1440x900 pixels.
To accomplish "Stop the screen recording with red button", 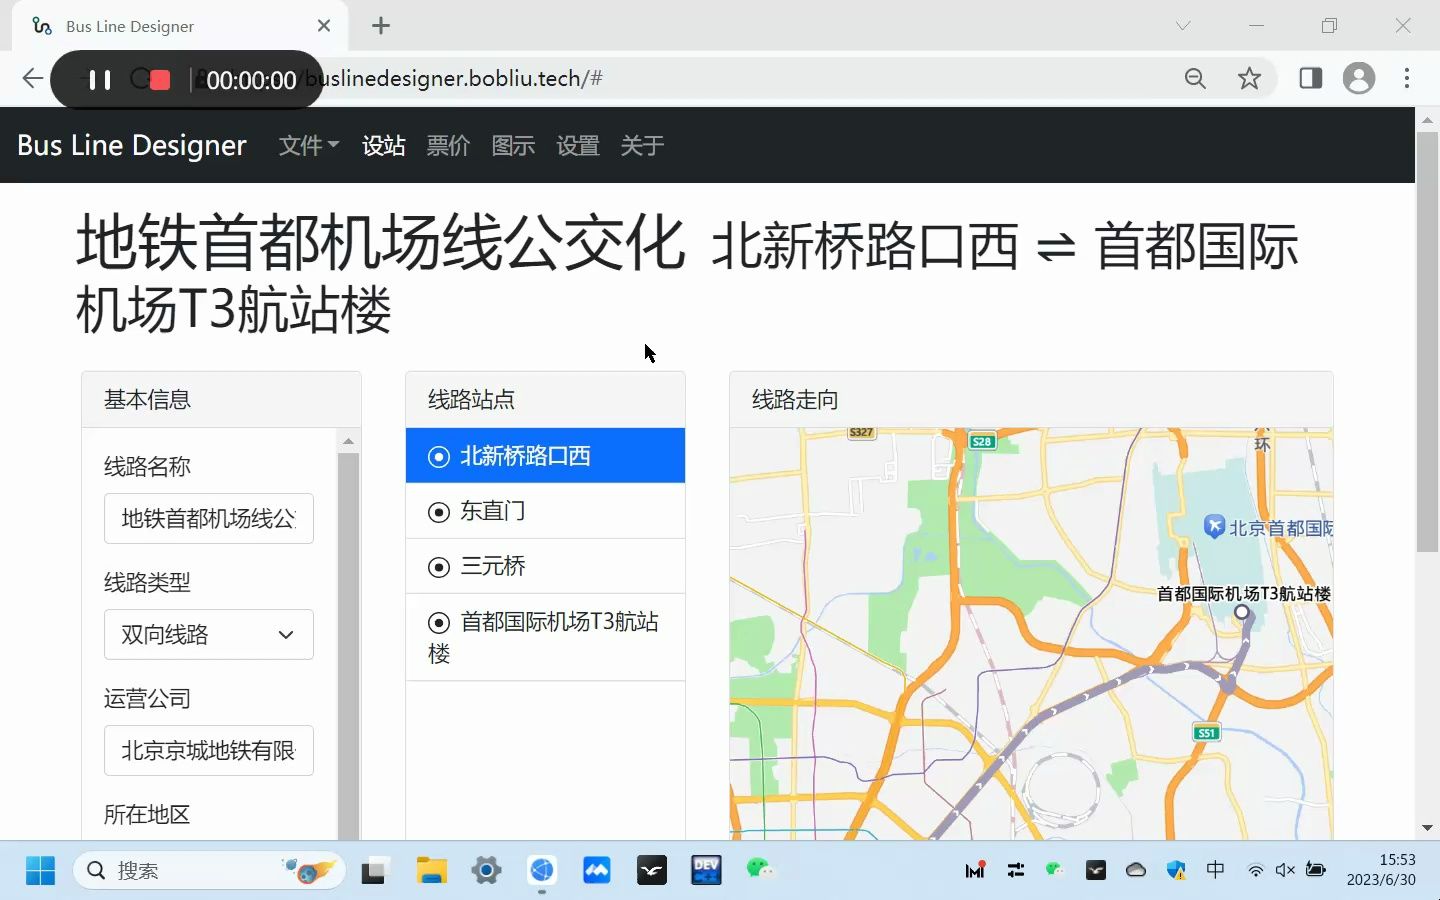I will coord(160,80).
